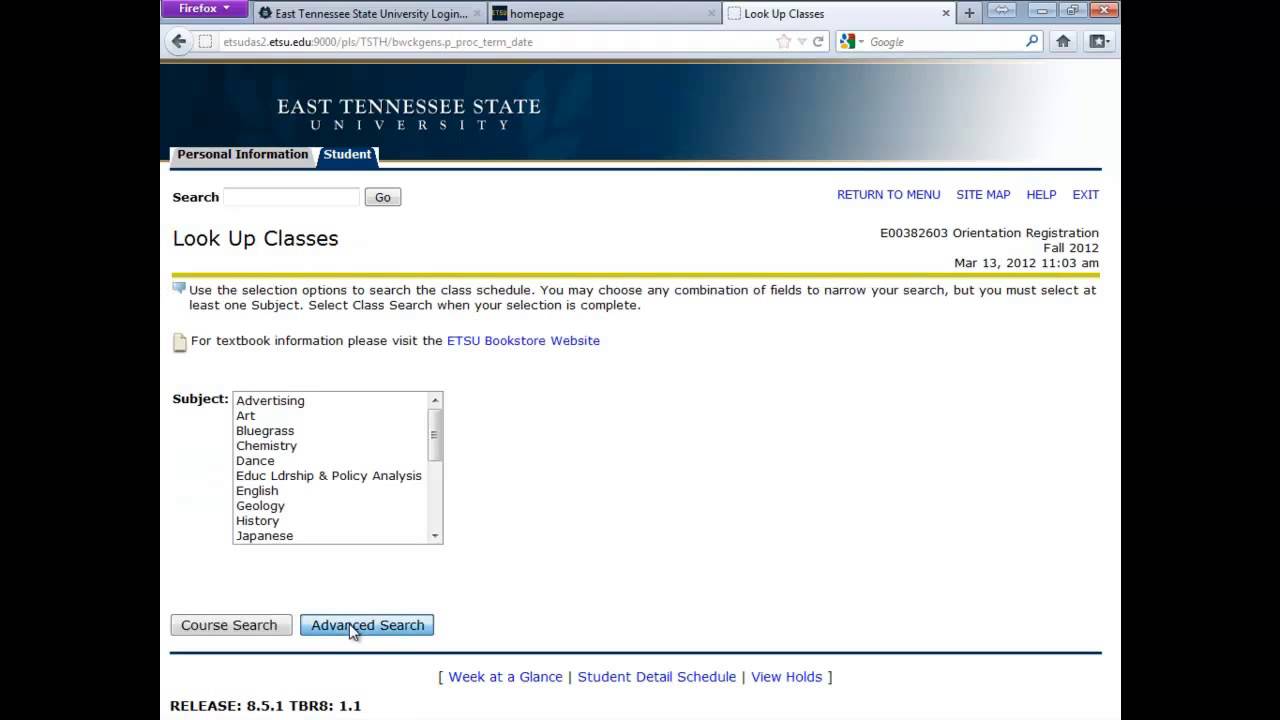Click Subject list scroll up arrow

coord(435,400)
